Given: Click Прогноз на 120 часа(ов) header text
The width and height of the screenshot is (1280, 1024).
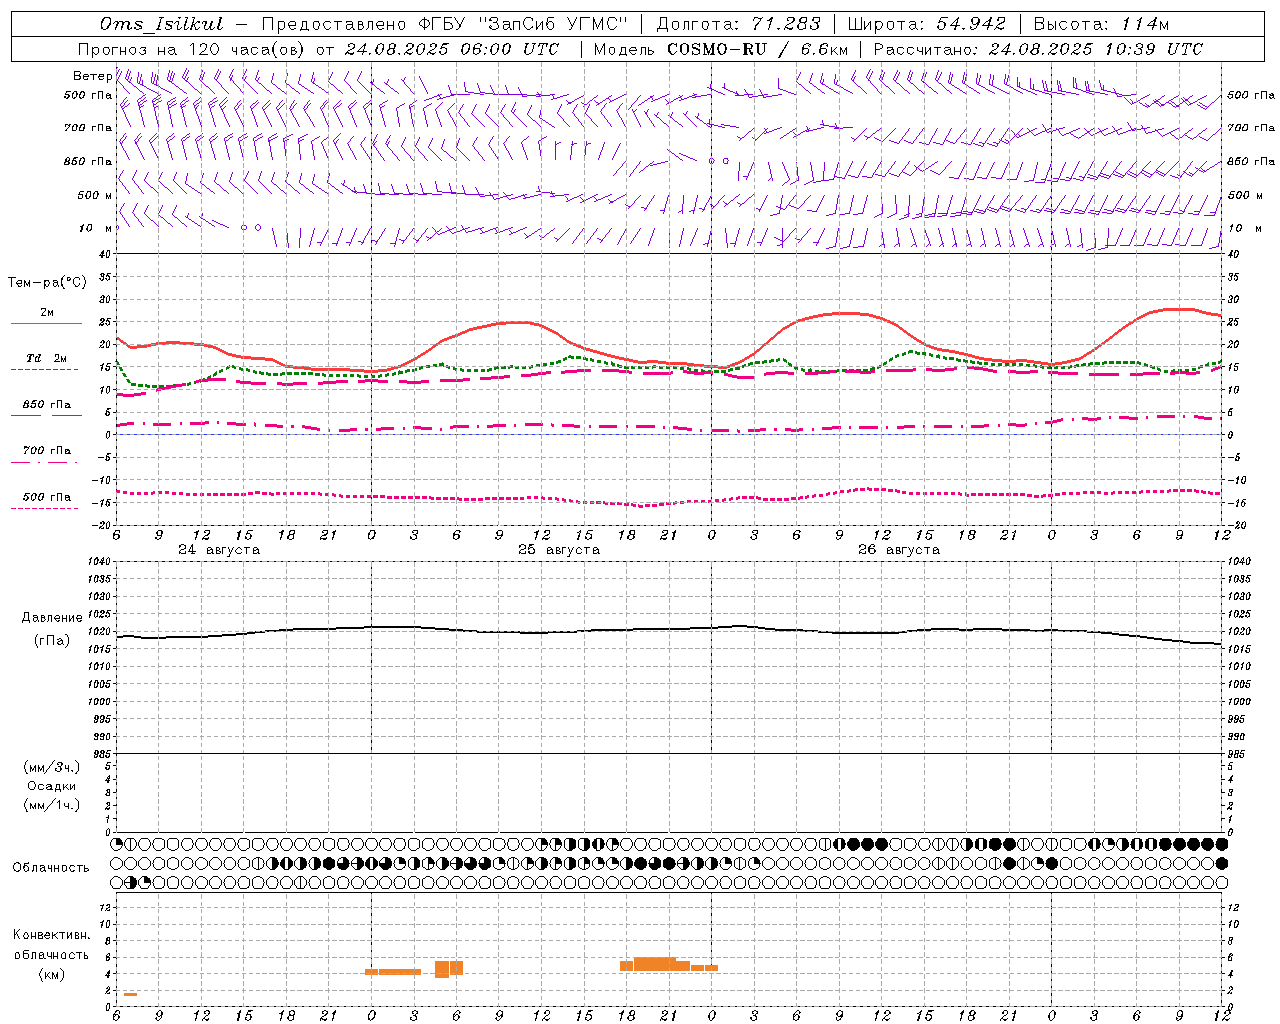Looking at the screenshot, I should point(192,49).
